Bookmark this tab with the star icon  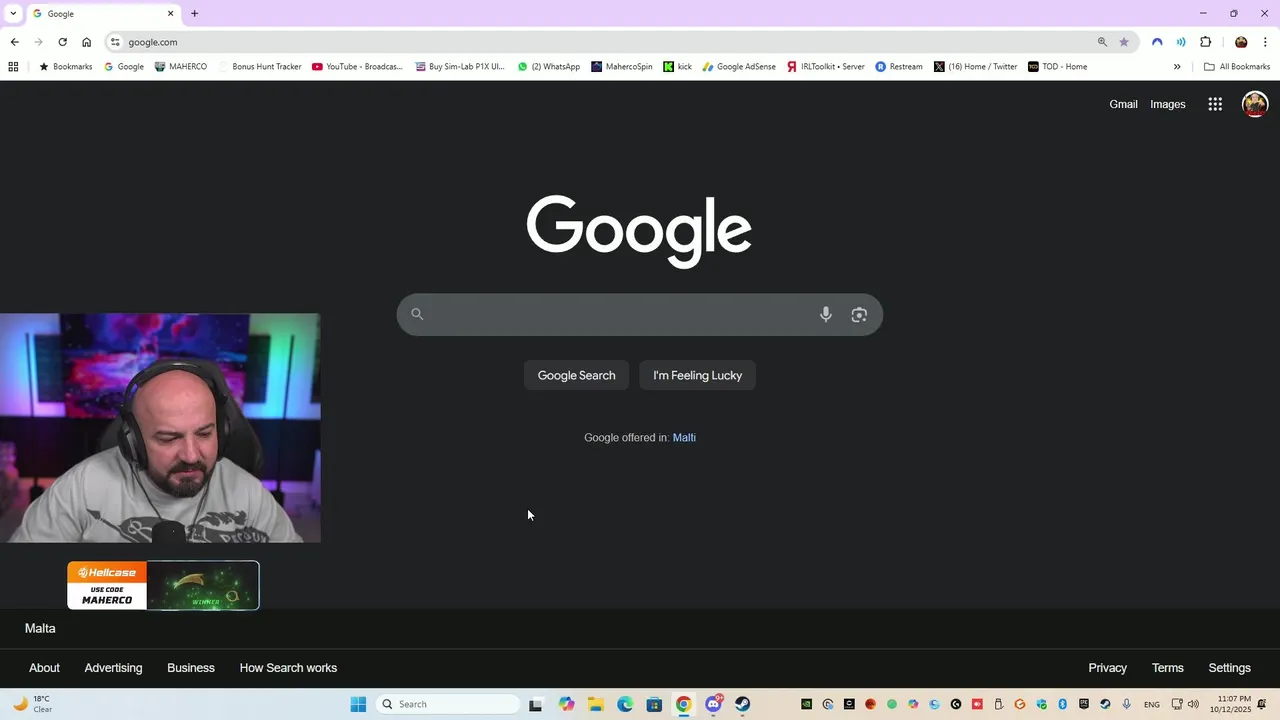[x=1124, y=42]
